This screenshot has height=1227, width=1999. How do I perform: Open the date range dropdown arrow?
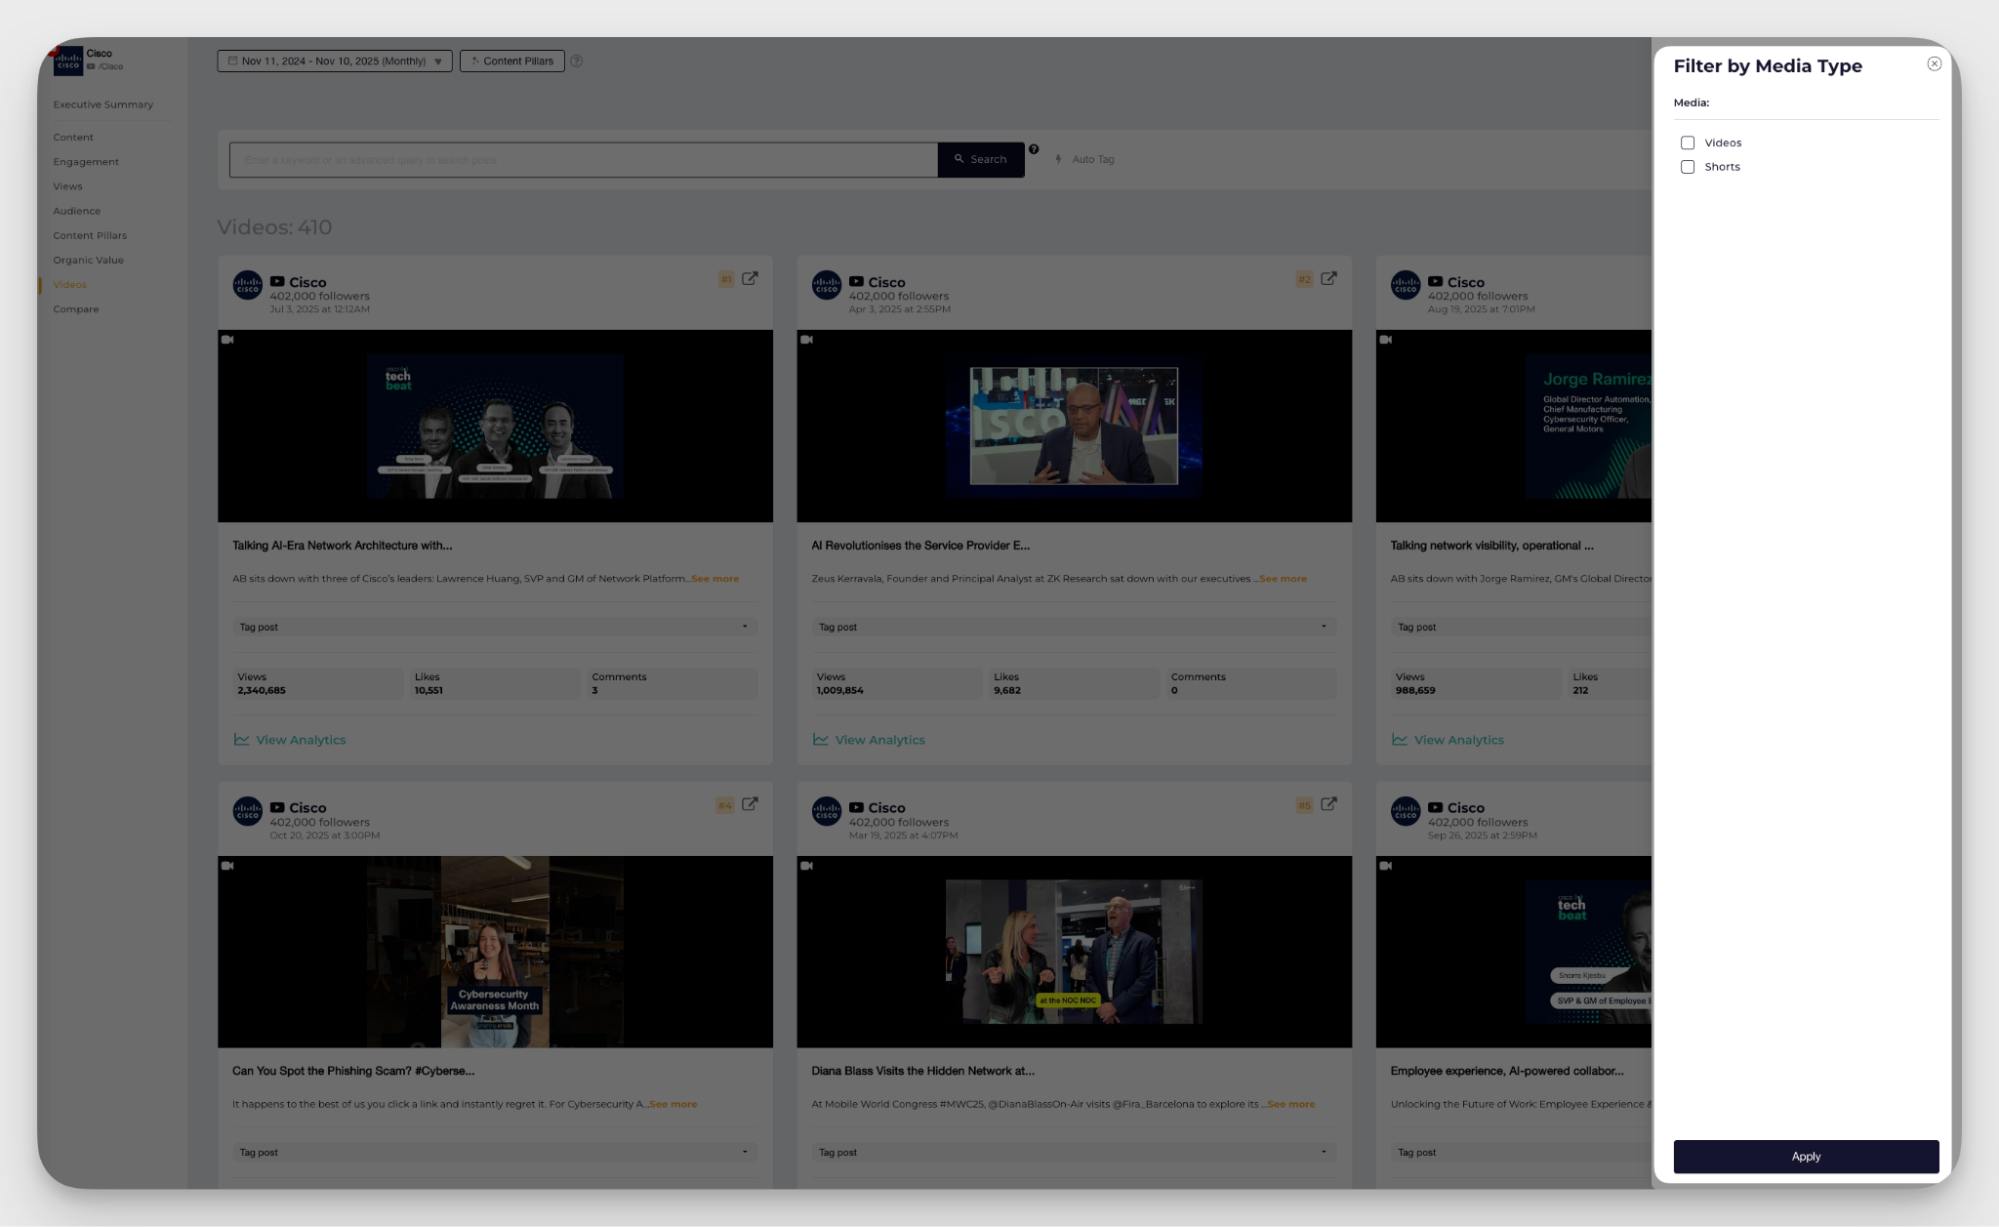(438, 60)
